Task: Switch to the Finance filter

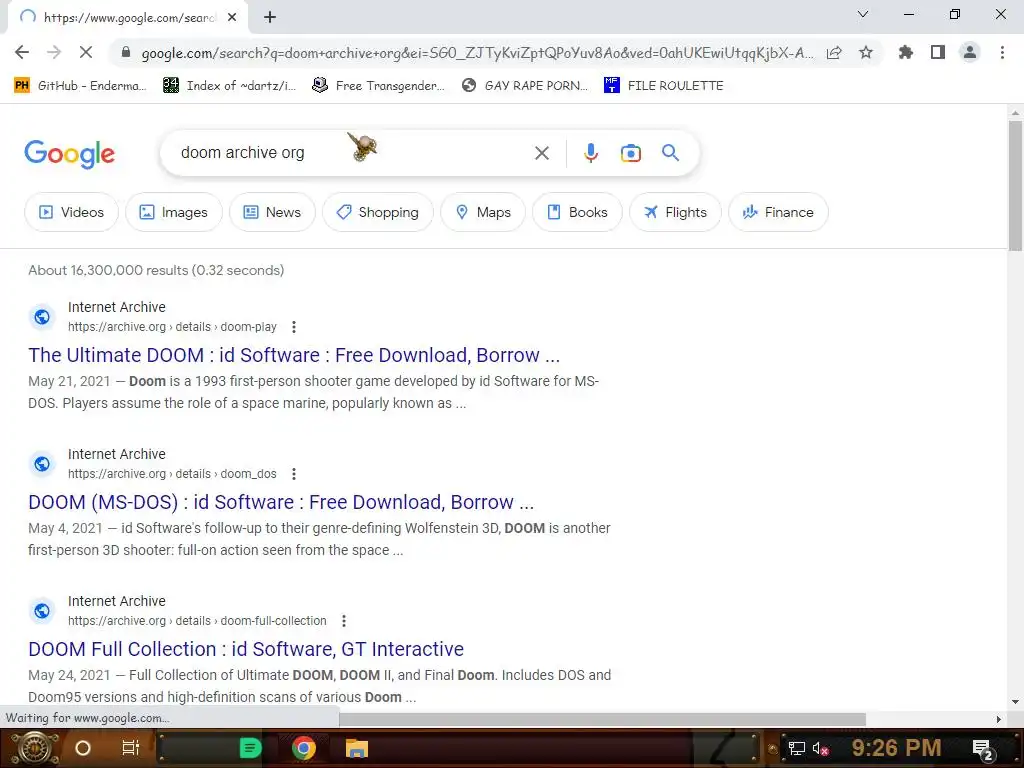Action: coord(778,212)
